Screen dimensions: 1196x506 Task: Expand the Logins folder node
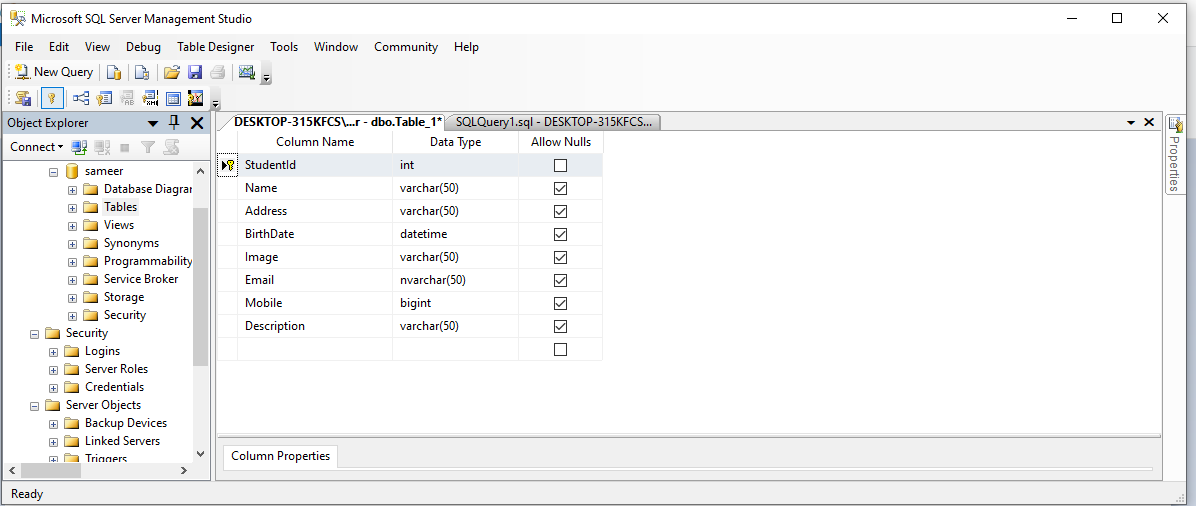tap(53, 352)
